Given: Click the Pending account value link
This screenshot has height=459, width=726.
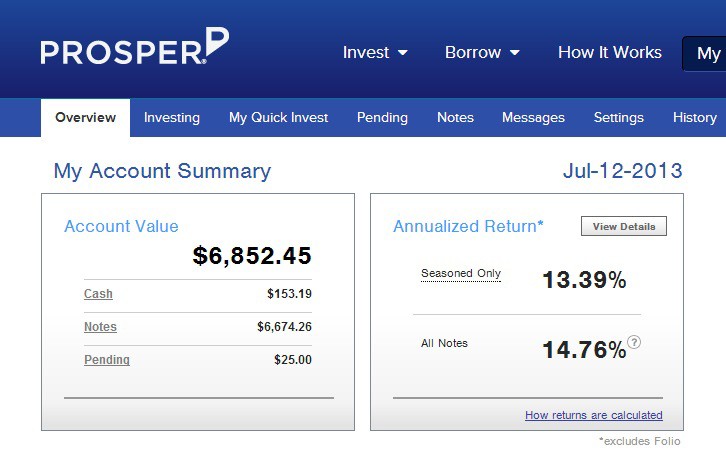Looking at the screenshot, I should [107, 360].
